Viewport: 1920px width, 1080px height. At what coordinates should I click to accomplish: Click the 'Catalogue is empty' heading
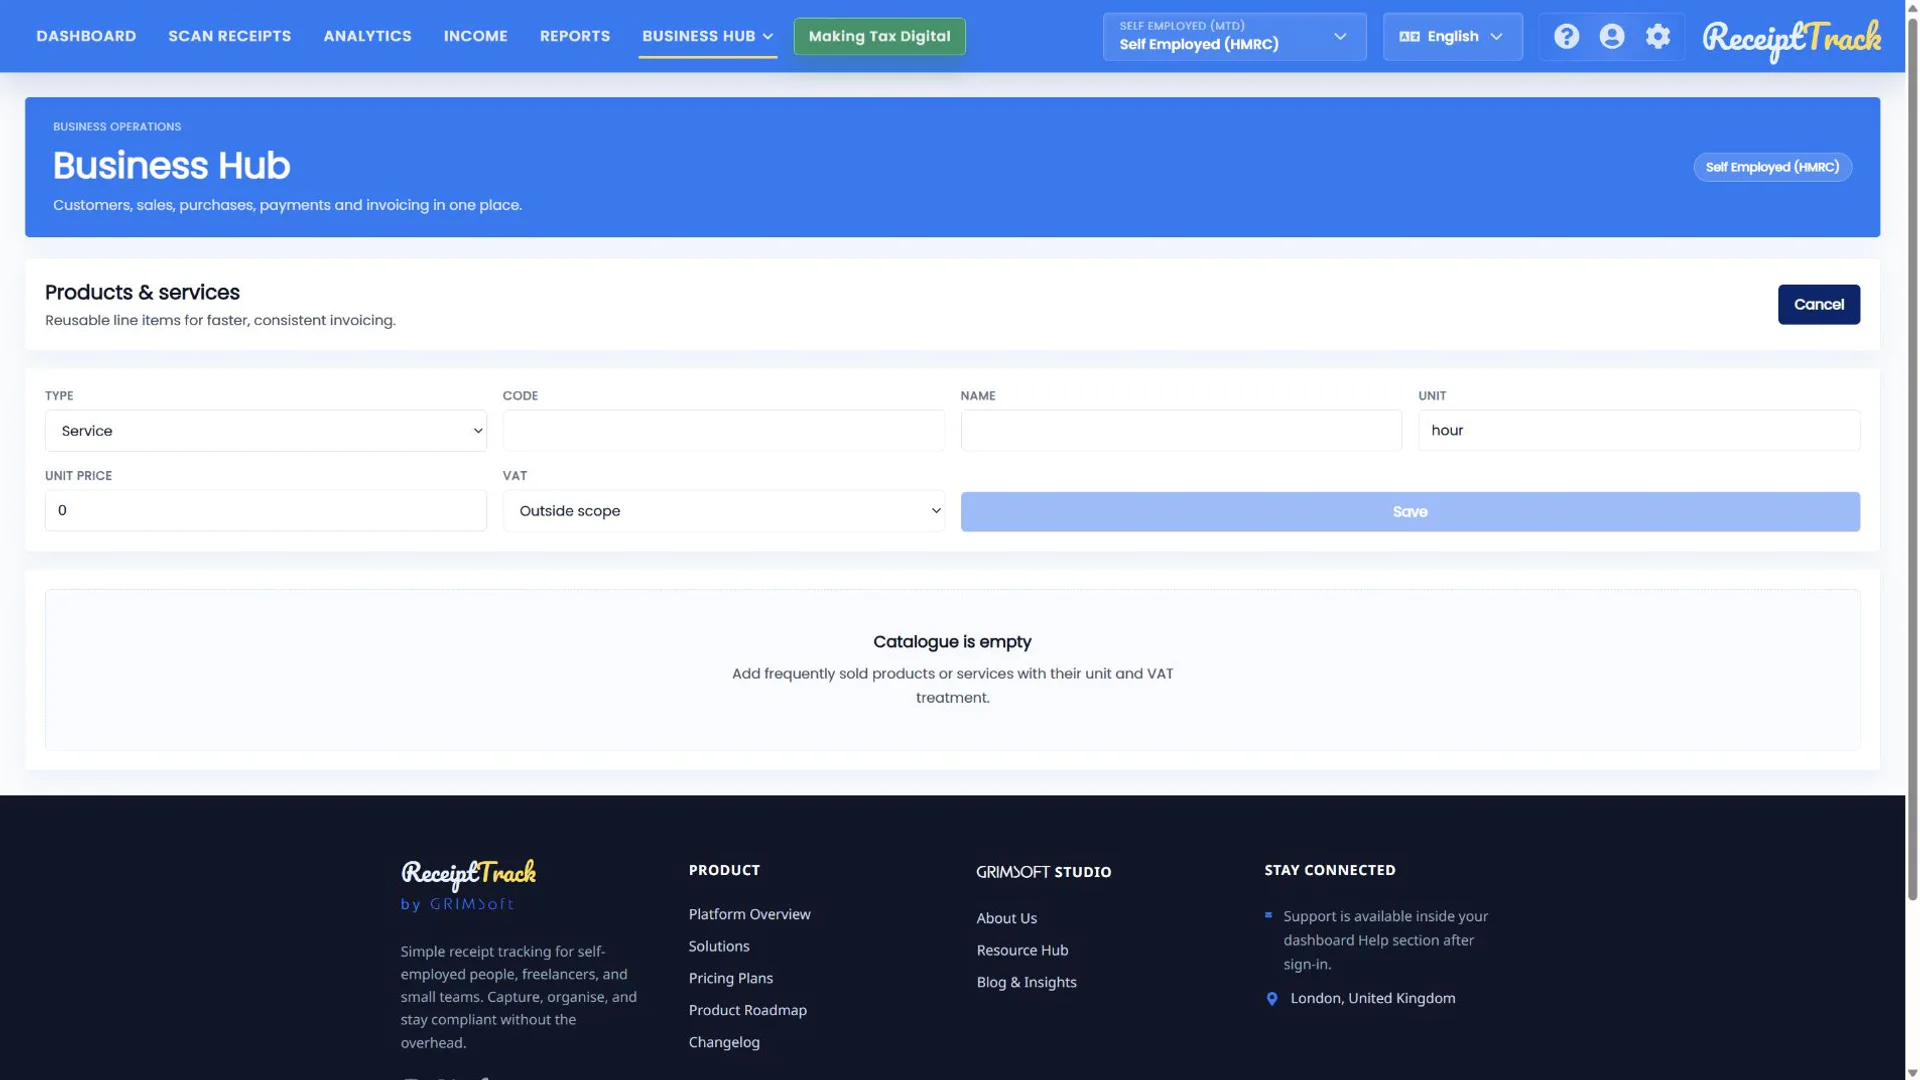(x=952, y=642)
